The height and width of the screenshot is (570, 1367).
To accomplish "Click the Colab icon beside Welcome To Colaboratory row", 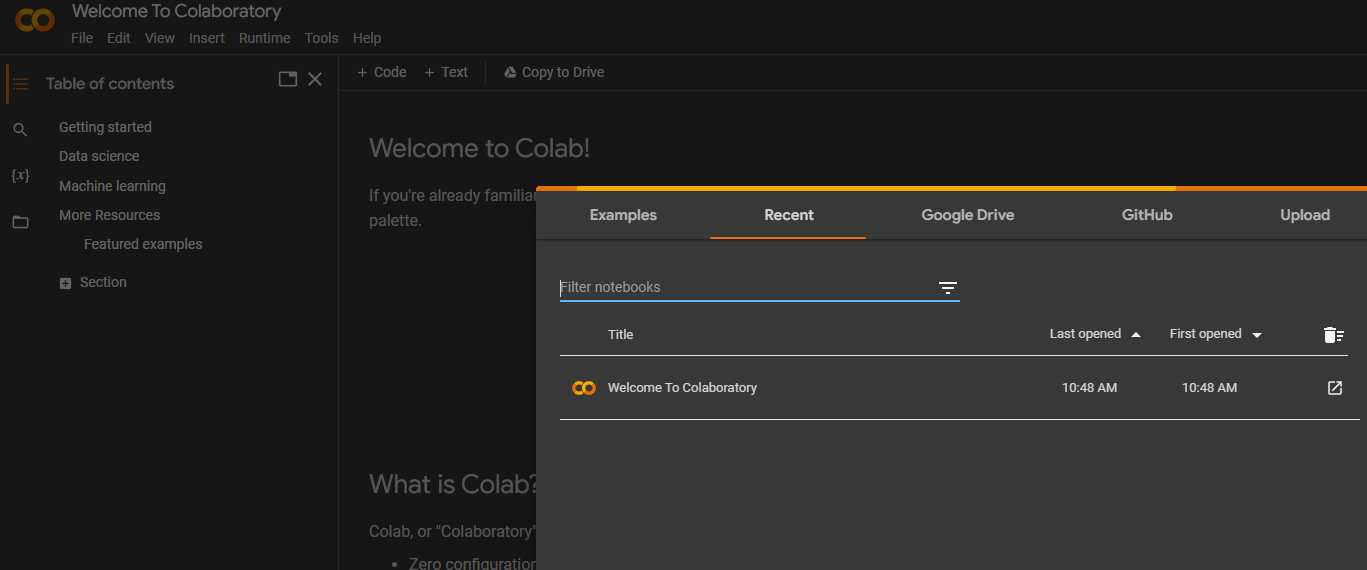I will point(584,388).
